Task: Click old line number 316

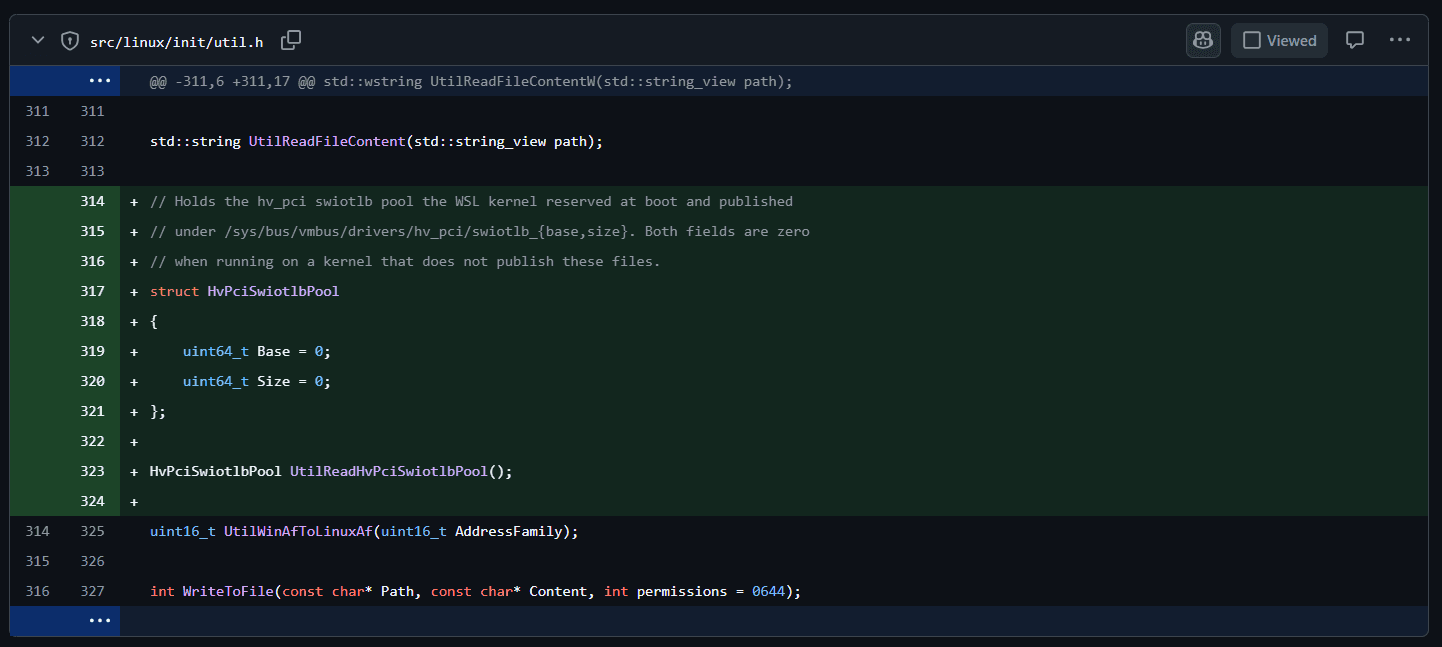Action: [x=38, y=591]
